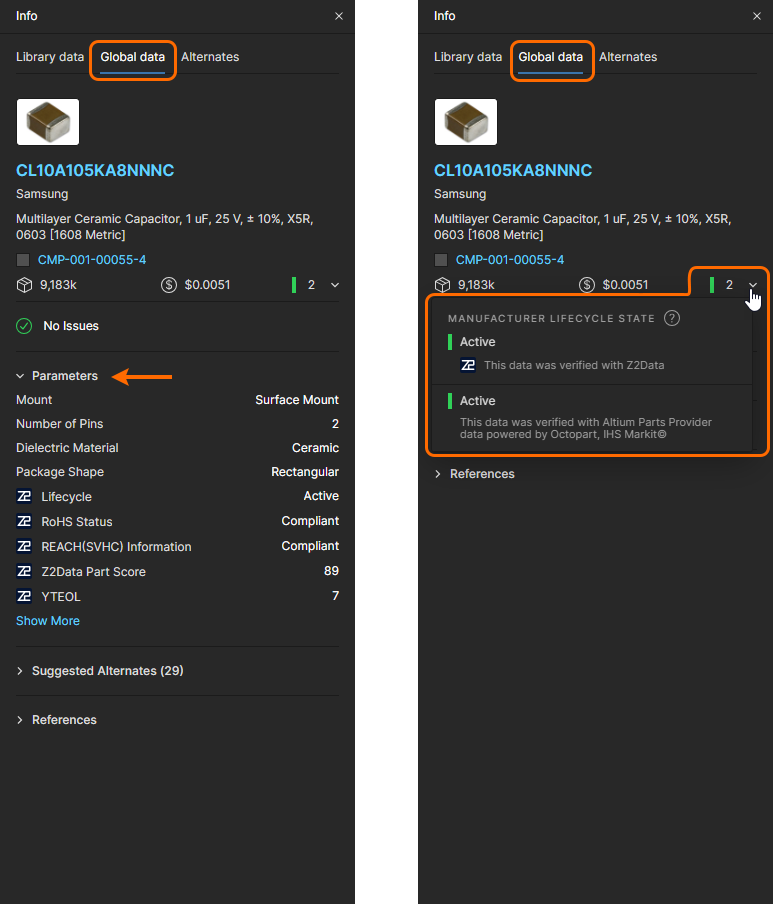
Task: Expand References section in right panel
Action: [438, 474]
